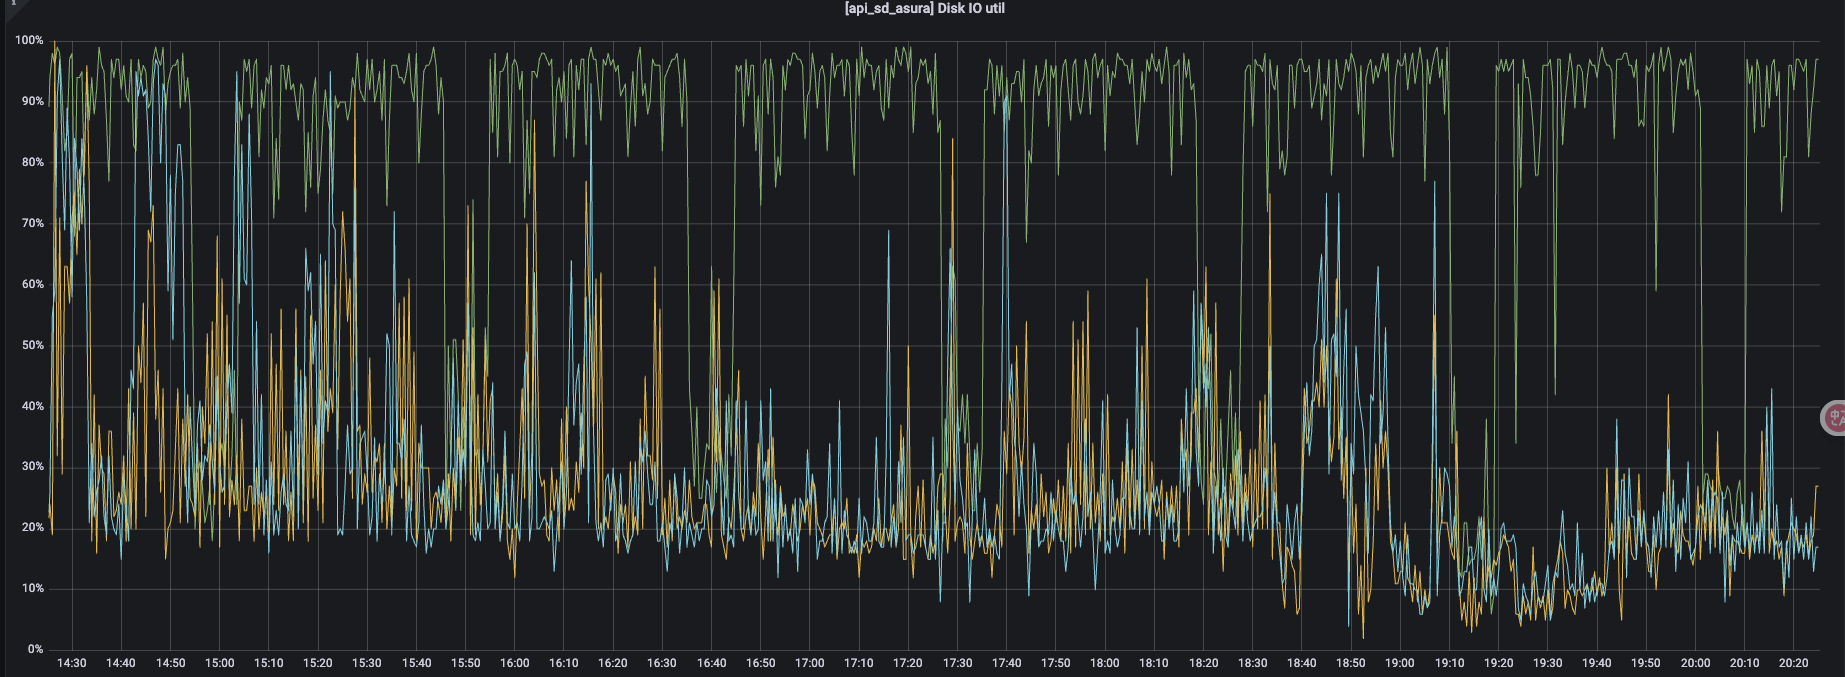The height and width of the screenshot is (677, 1845).
Task: Click the 0% y-axis label
Action: click(x=35, y=650)
